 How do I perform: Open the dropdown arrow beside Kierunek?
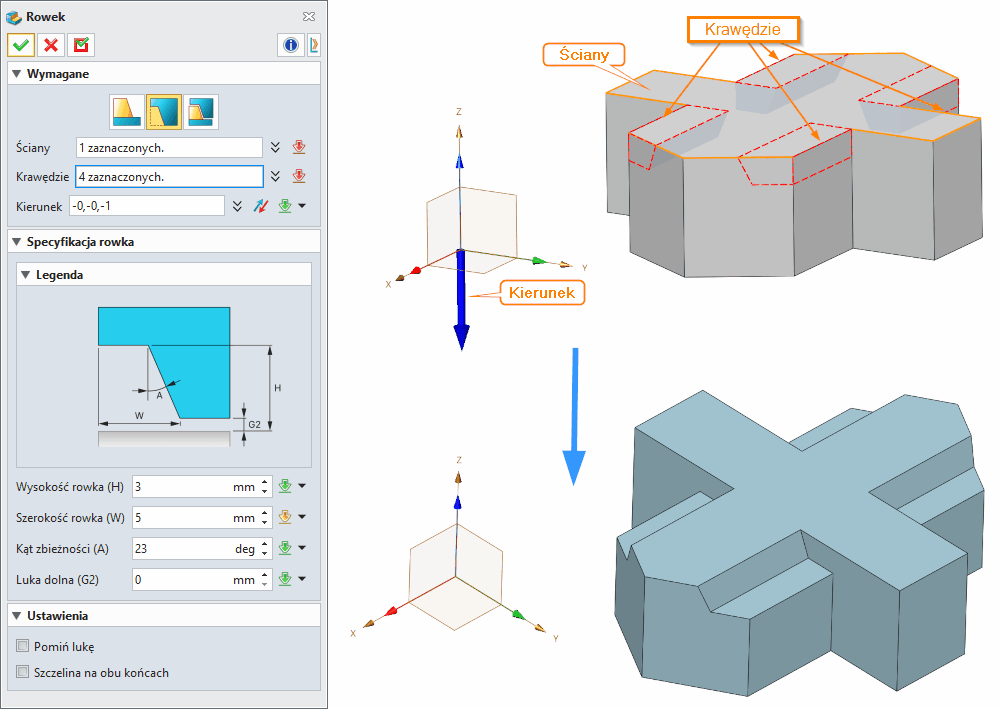click(303, 207)
